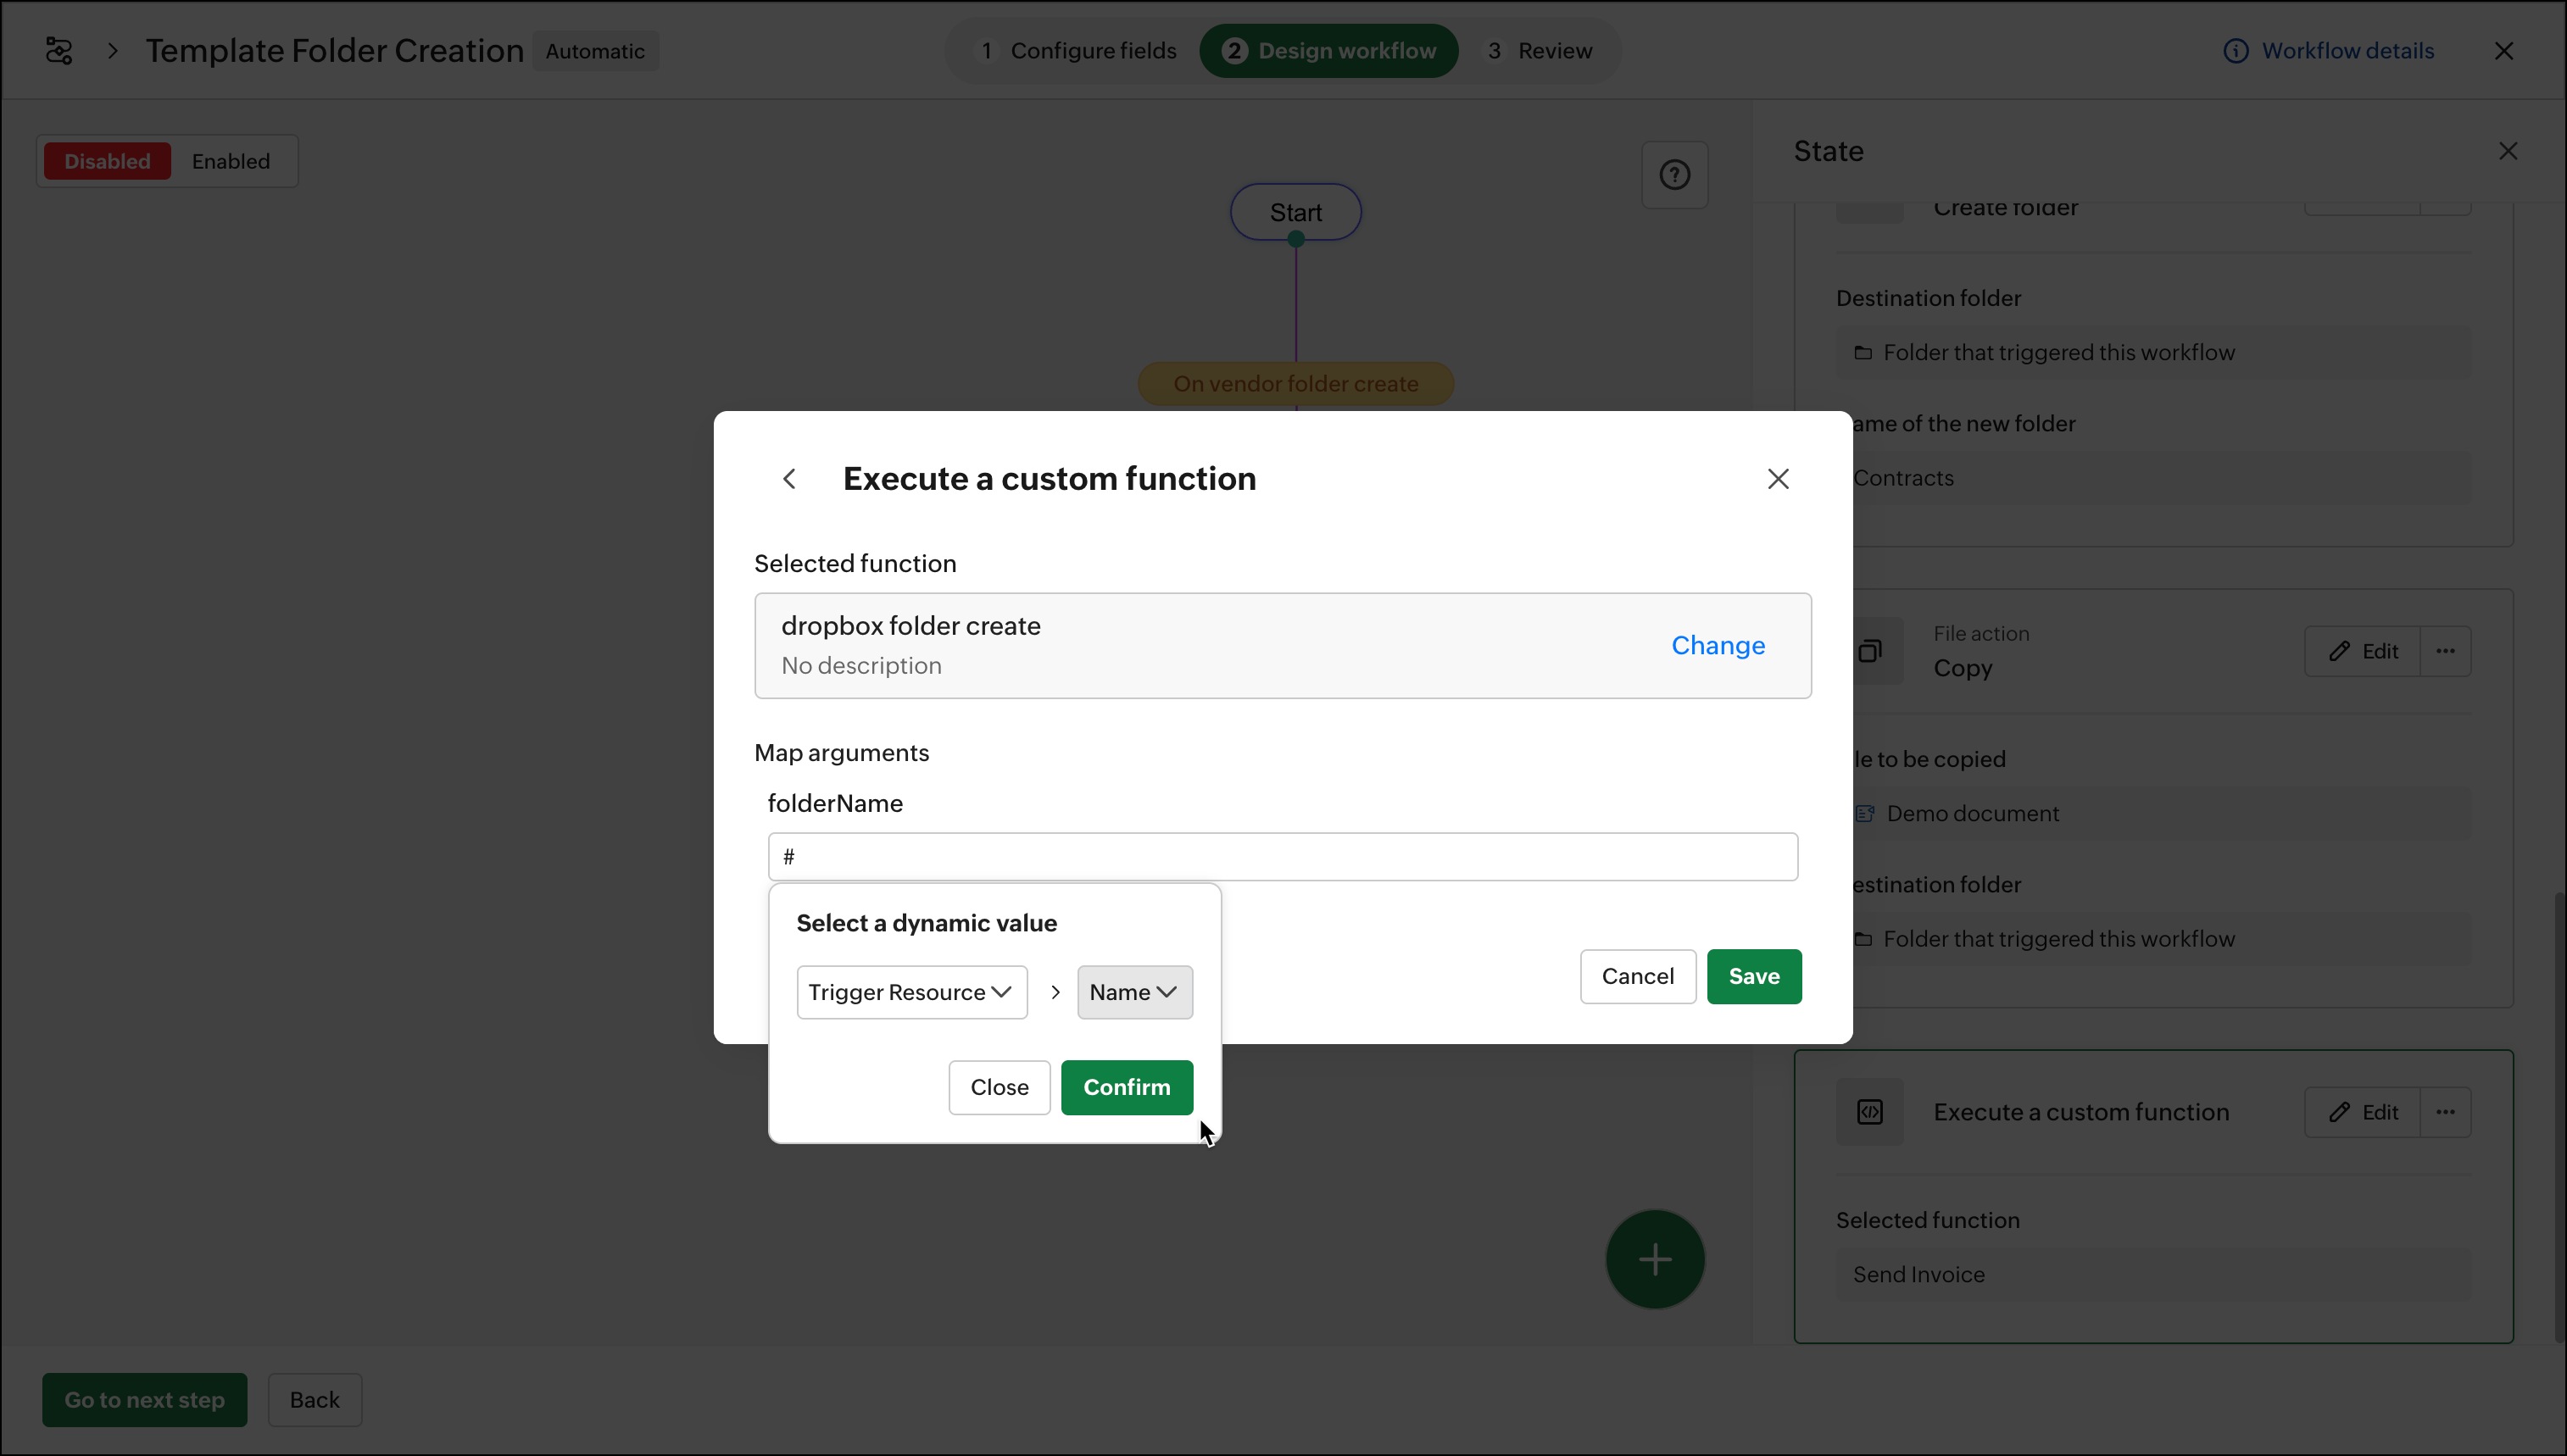Click Change link for selected function
The width and height of the screenshot is (2567, 1456).
tap(1717, 645)
